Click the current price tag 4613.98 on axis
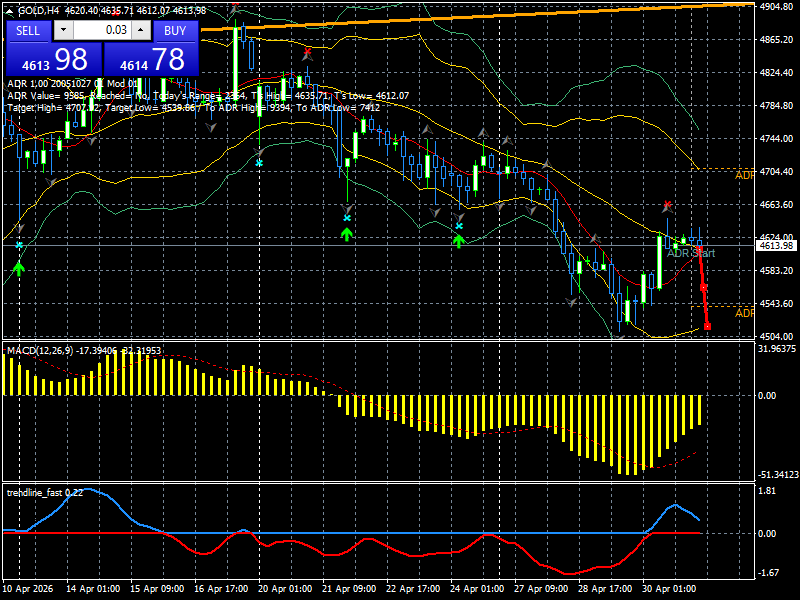The width and height of the screenshot is (800, 600). click(x=776, y=246)
